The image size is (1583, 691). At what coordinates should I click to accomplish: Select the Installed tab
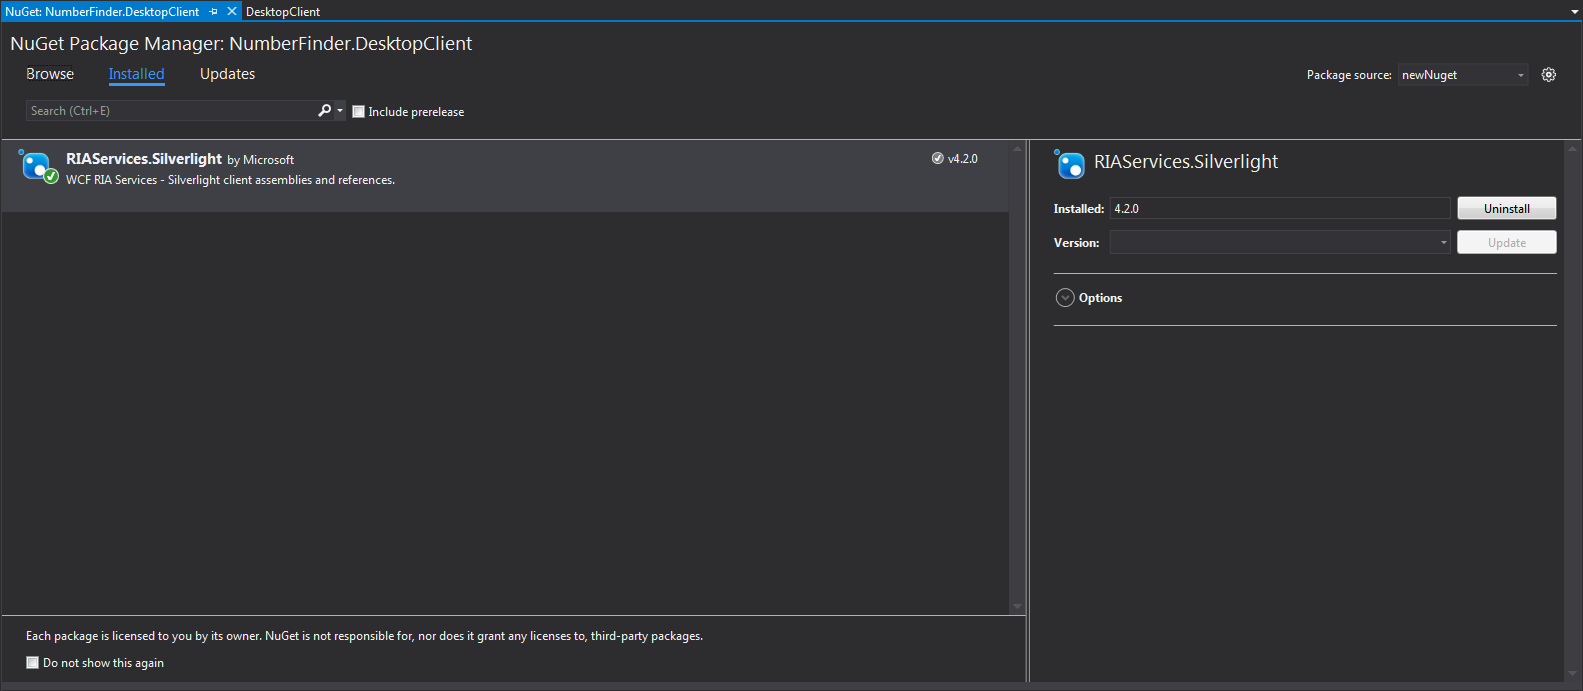(136, 74)
